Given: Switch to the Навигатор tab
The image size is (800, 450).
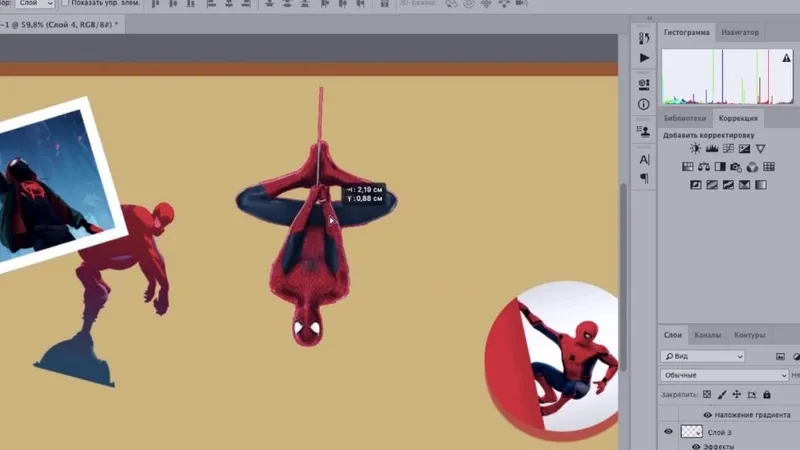Looking at the screenshot, I should [740, 32].
